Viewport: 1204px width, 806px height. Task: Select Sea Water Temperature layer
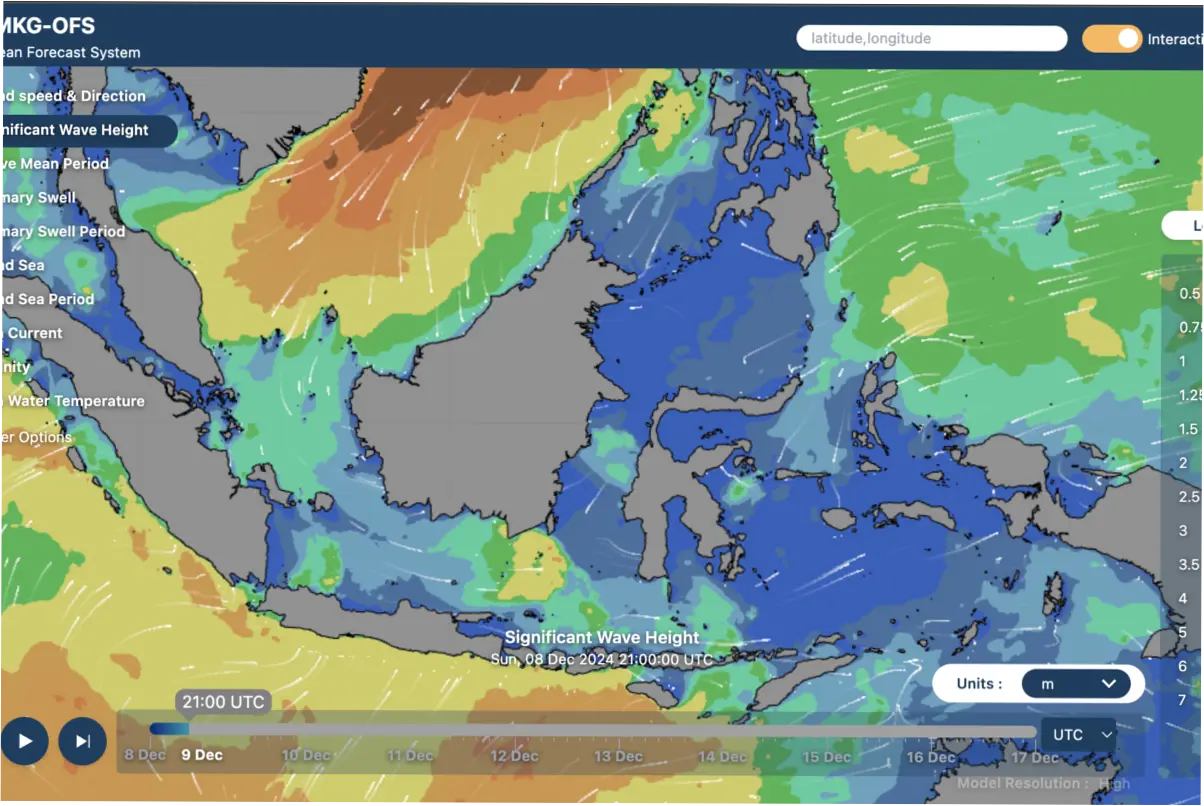point(74,401)
